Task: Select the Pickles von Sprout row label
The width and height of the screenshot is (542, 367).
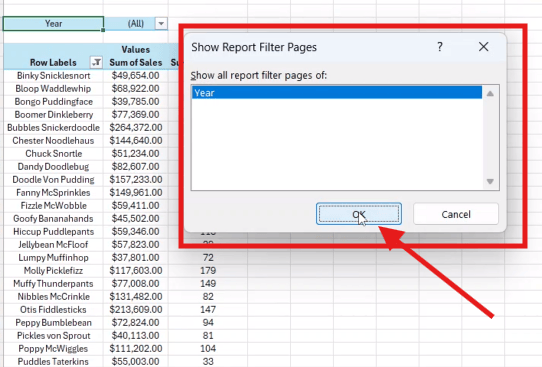Action: tap(53, 336)
